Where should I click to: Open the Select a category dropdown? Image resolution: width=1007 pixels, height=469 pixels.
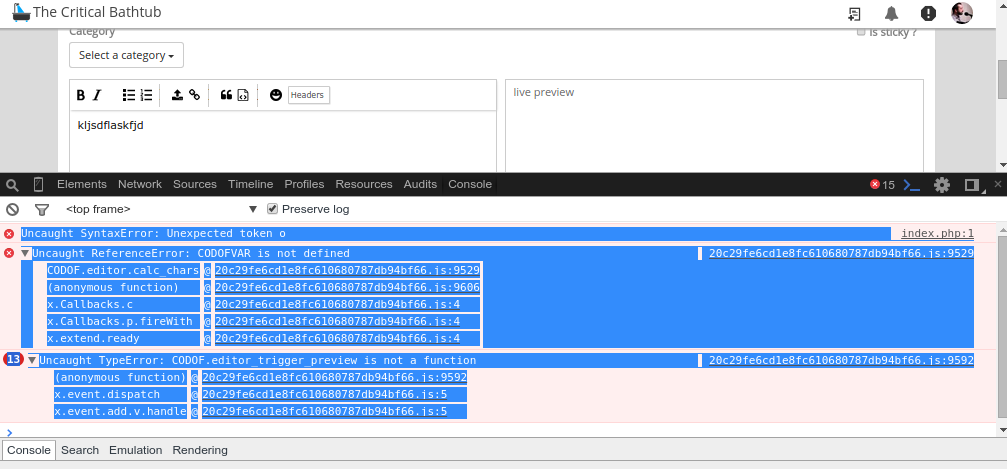[x=127, y=55]
